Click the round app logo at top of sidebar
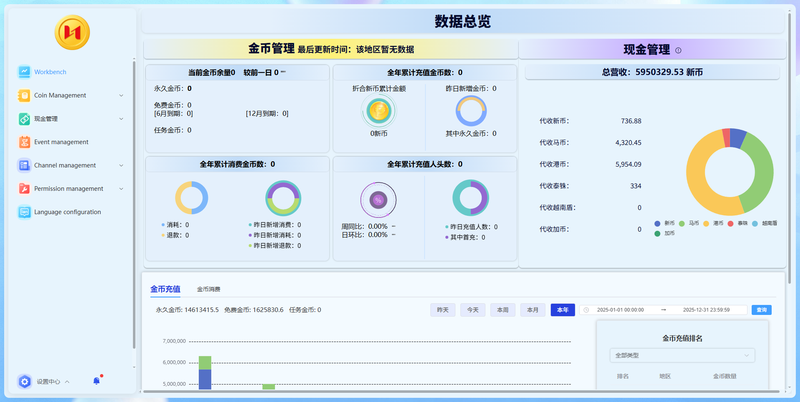800x402 pixels. tap(70, 33)
